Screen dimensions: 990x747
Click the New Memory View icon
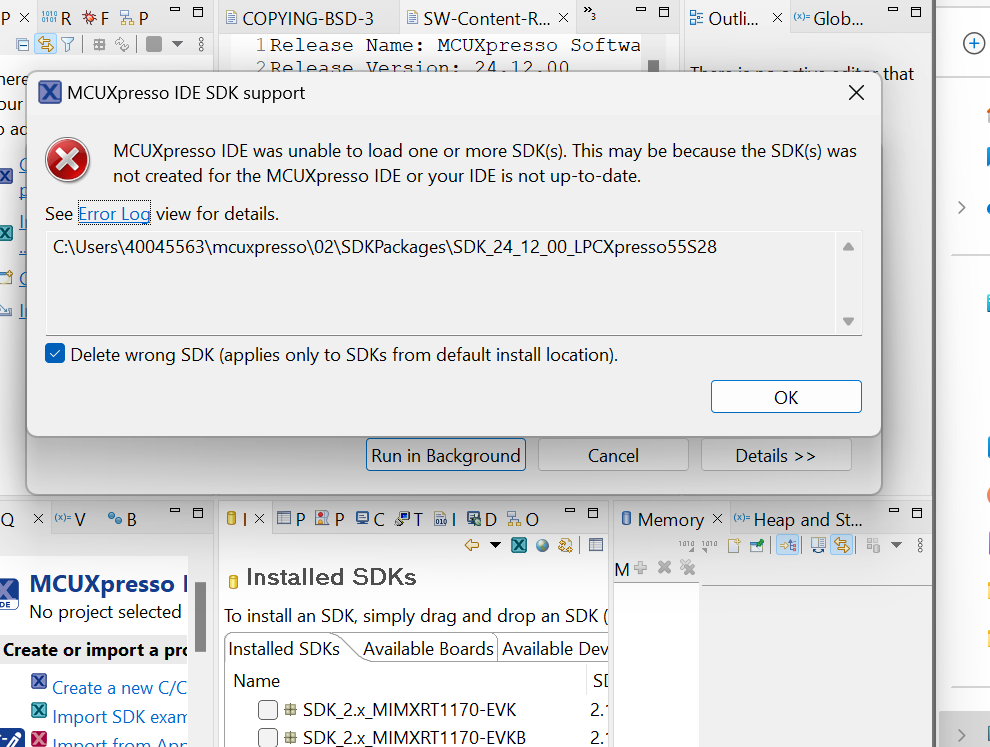(x=734, y=545)
